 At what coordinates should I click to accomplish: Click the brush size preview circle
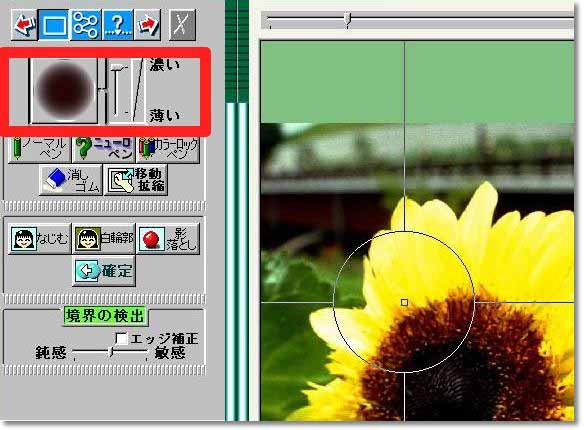click(64, 90)
